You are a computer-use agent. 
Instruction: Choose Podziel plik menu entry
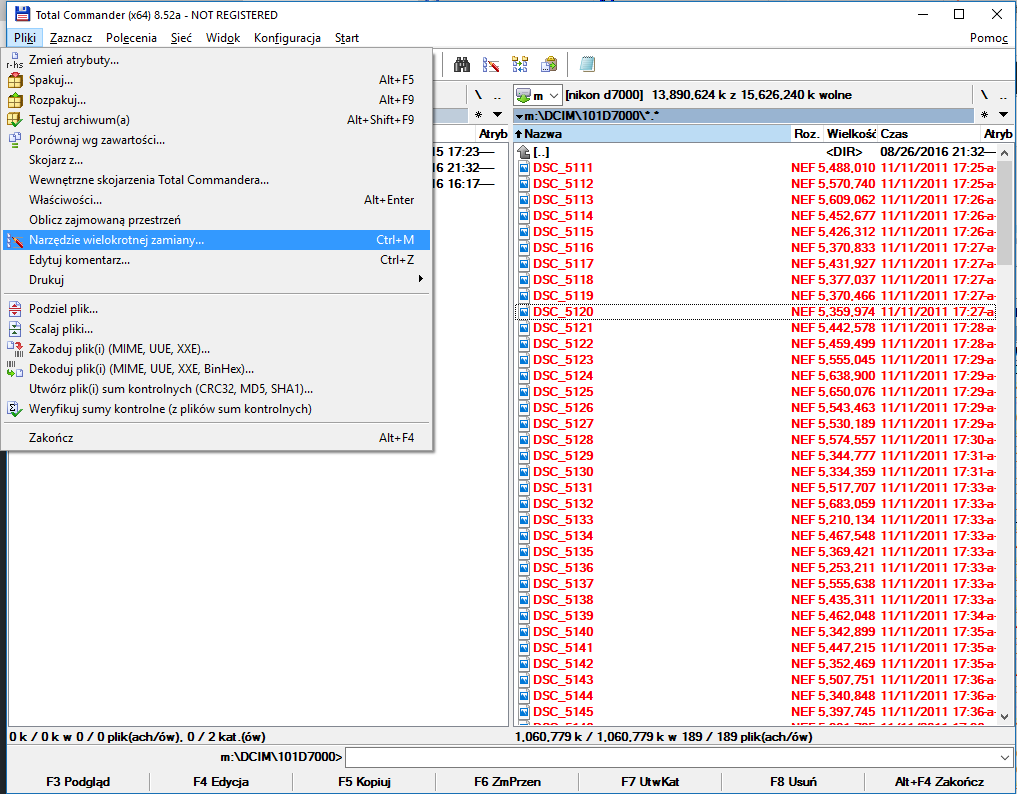click(217, 309)
